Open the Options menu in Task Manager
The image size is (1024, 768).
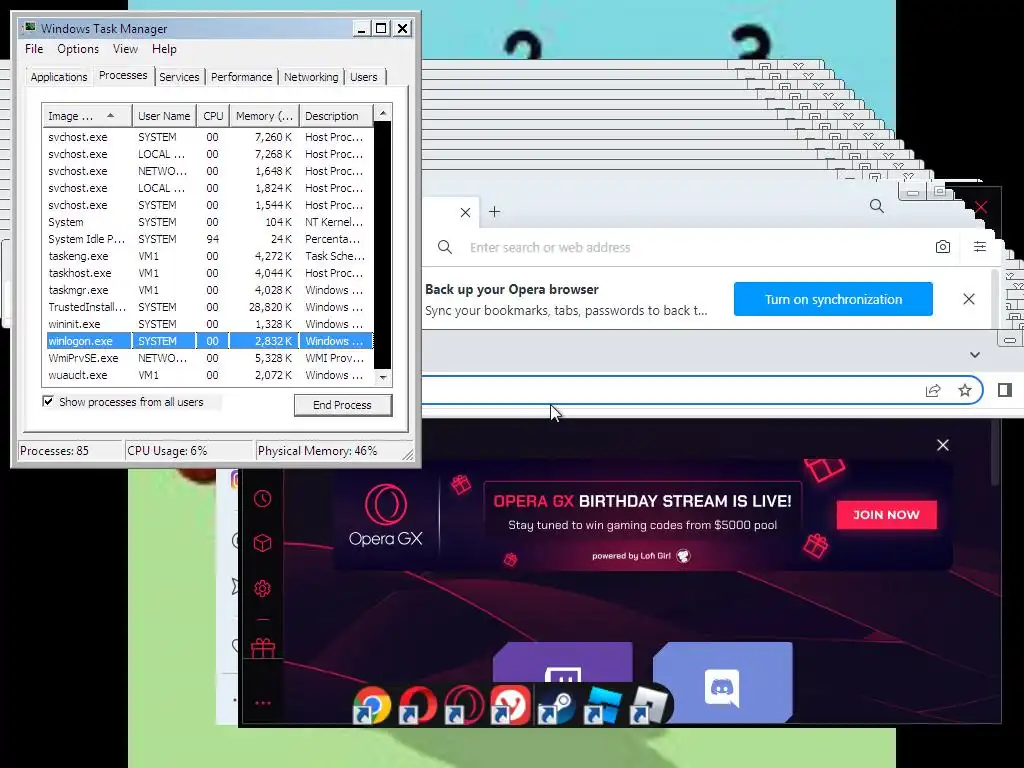78,49
